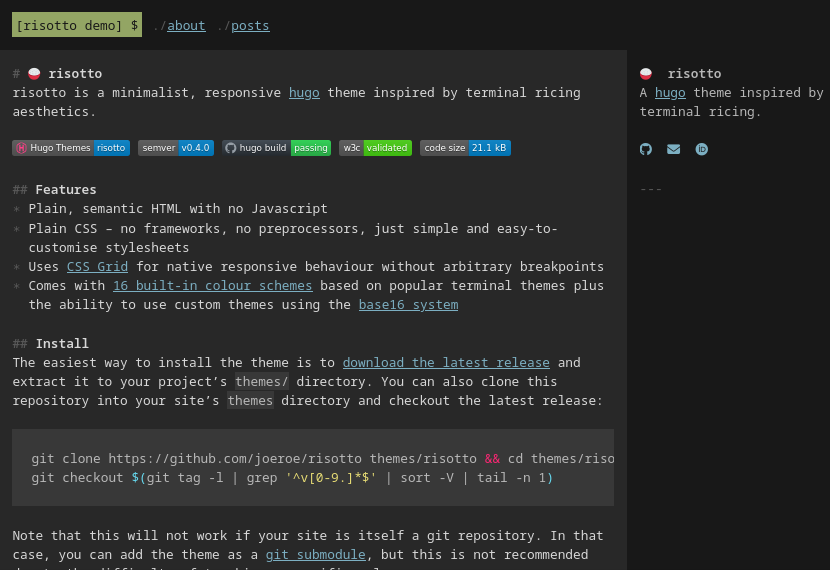Image resolution: width=830 pixels, height=570 pixels.
Task: Open the ORCID iD icon
Action: (701, 149)
